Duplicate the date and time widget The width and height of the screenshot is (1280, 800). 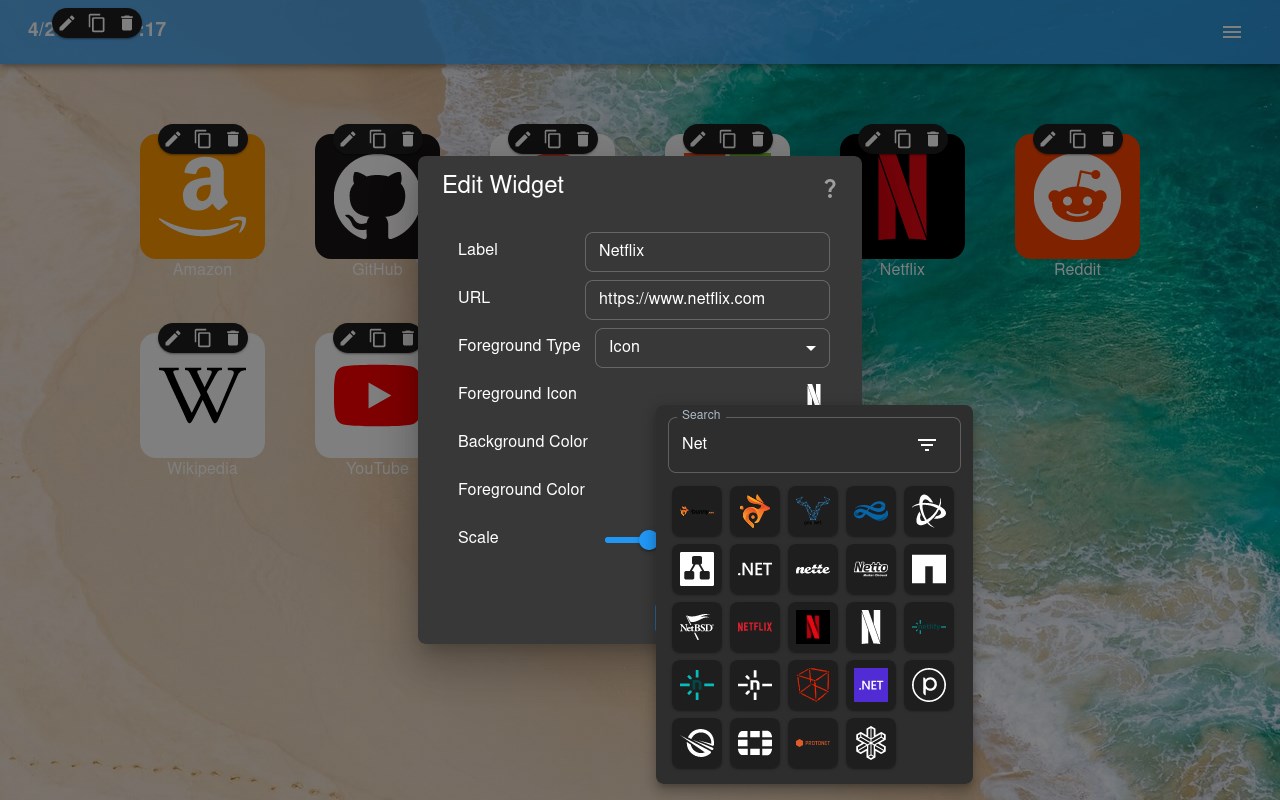click(97, 23)
